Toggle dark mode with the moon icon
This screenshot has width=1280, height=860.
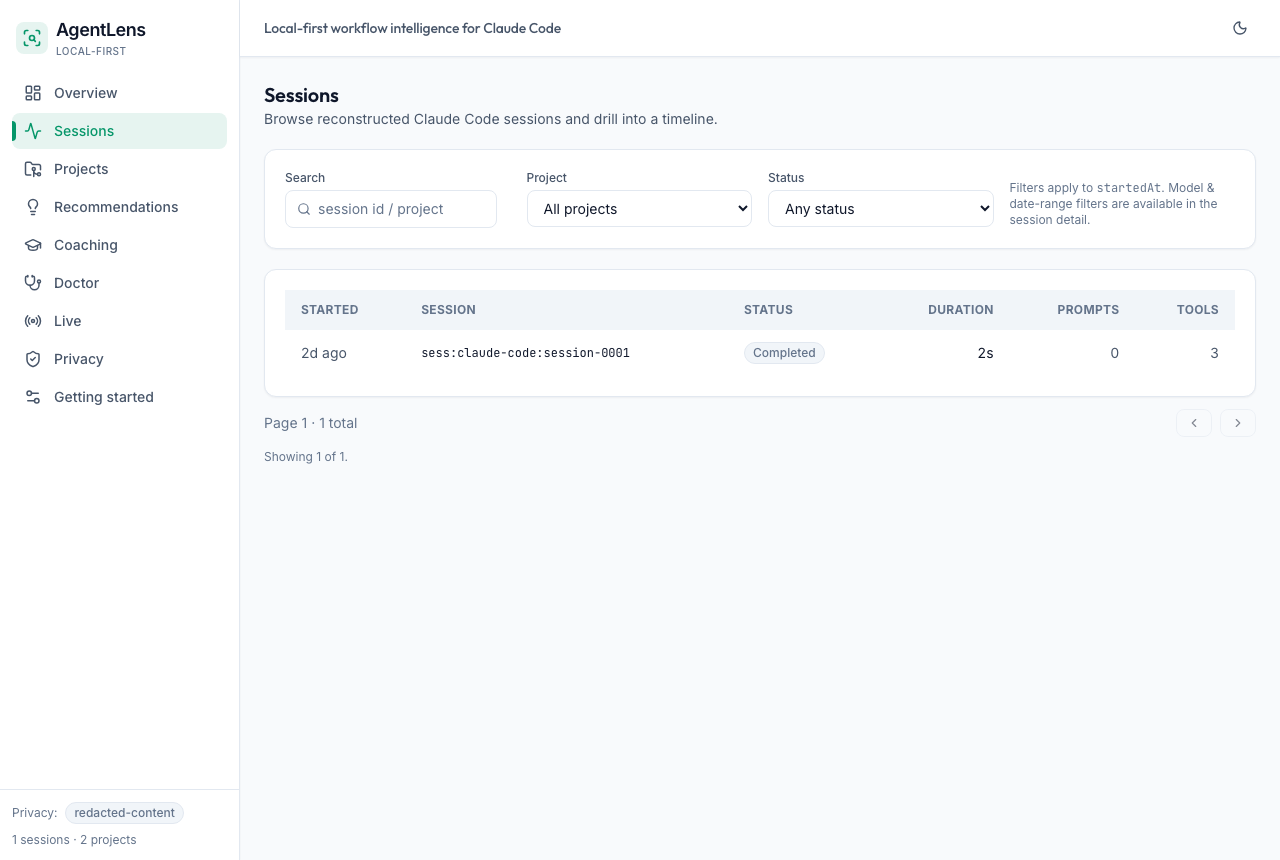[1240, 28]
